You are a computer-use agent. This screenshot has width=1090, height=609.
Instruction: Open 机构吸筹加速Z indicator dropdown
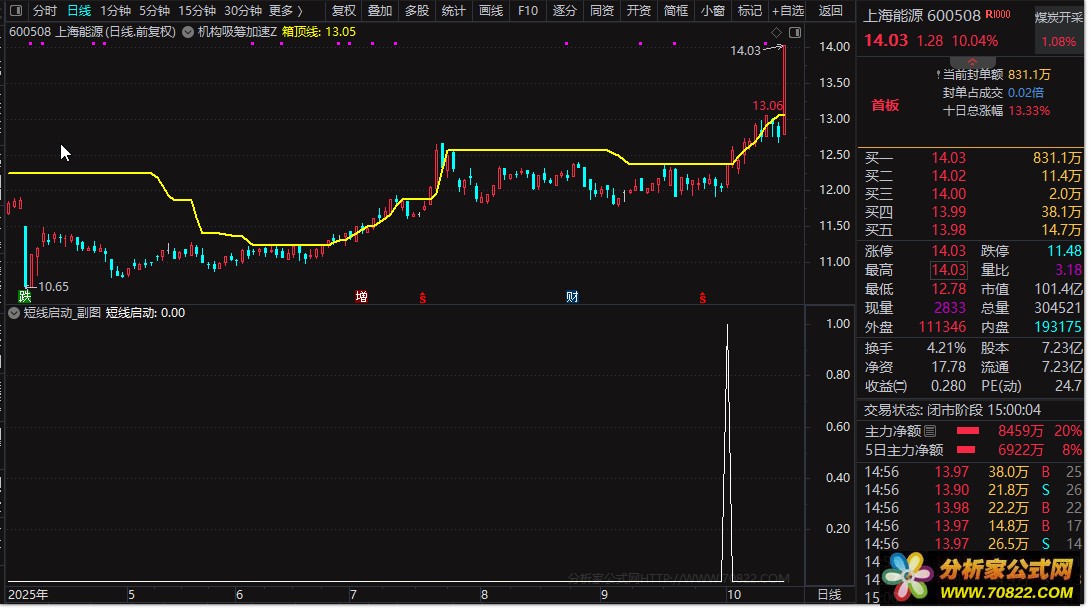pyautogui.click(x=188, y=32)
